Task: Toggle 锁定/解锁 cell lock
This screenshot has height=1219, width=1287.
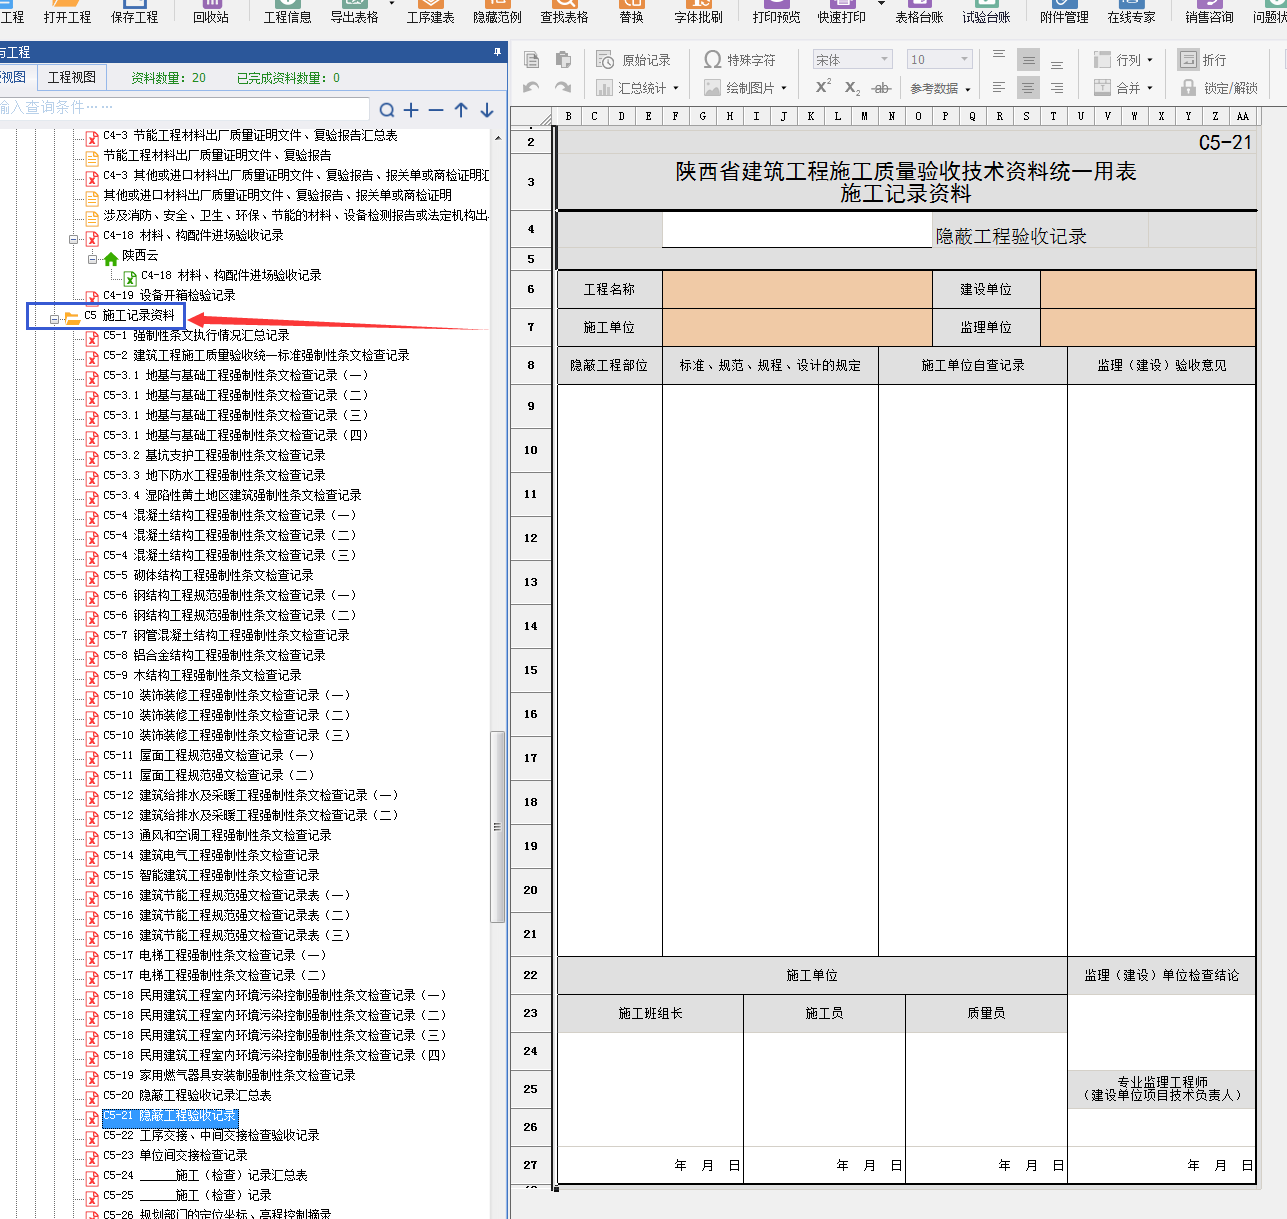Action: coord(1219,88)
